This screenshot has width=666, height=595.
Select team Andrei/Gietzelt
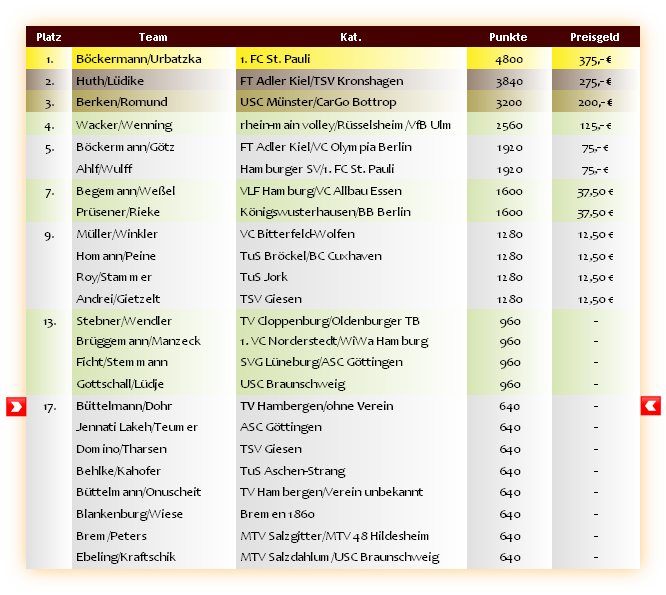pyautogui.click(x=118, y=299)
